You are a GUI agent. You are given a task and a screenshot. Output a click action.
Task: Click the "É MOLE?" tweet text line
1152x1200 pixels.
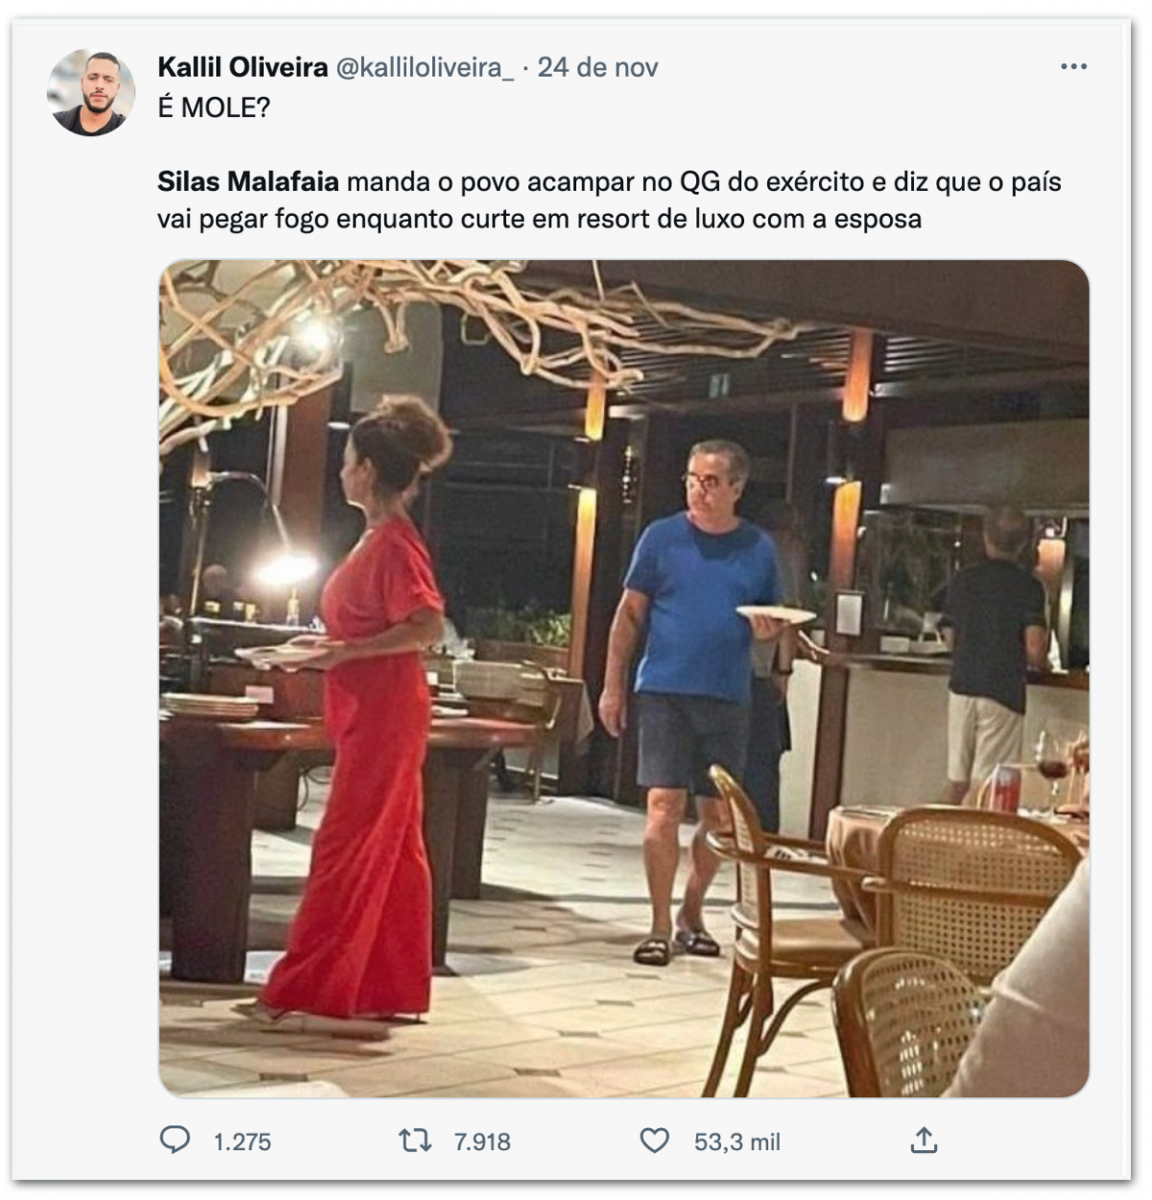pos(214,108)
